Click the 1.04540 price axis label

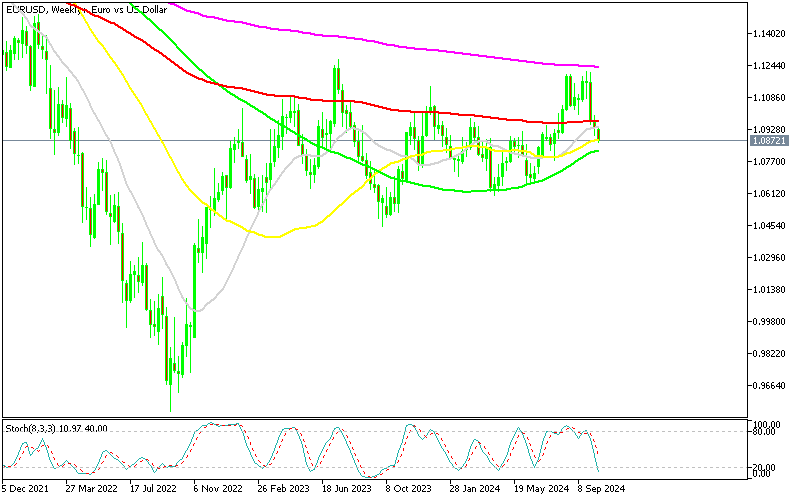click(769, 226)
